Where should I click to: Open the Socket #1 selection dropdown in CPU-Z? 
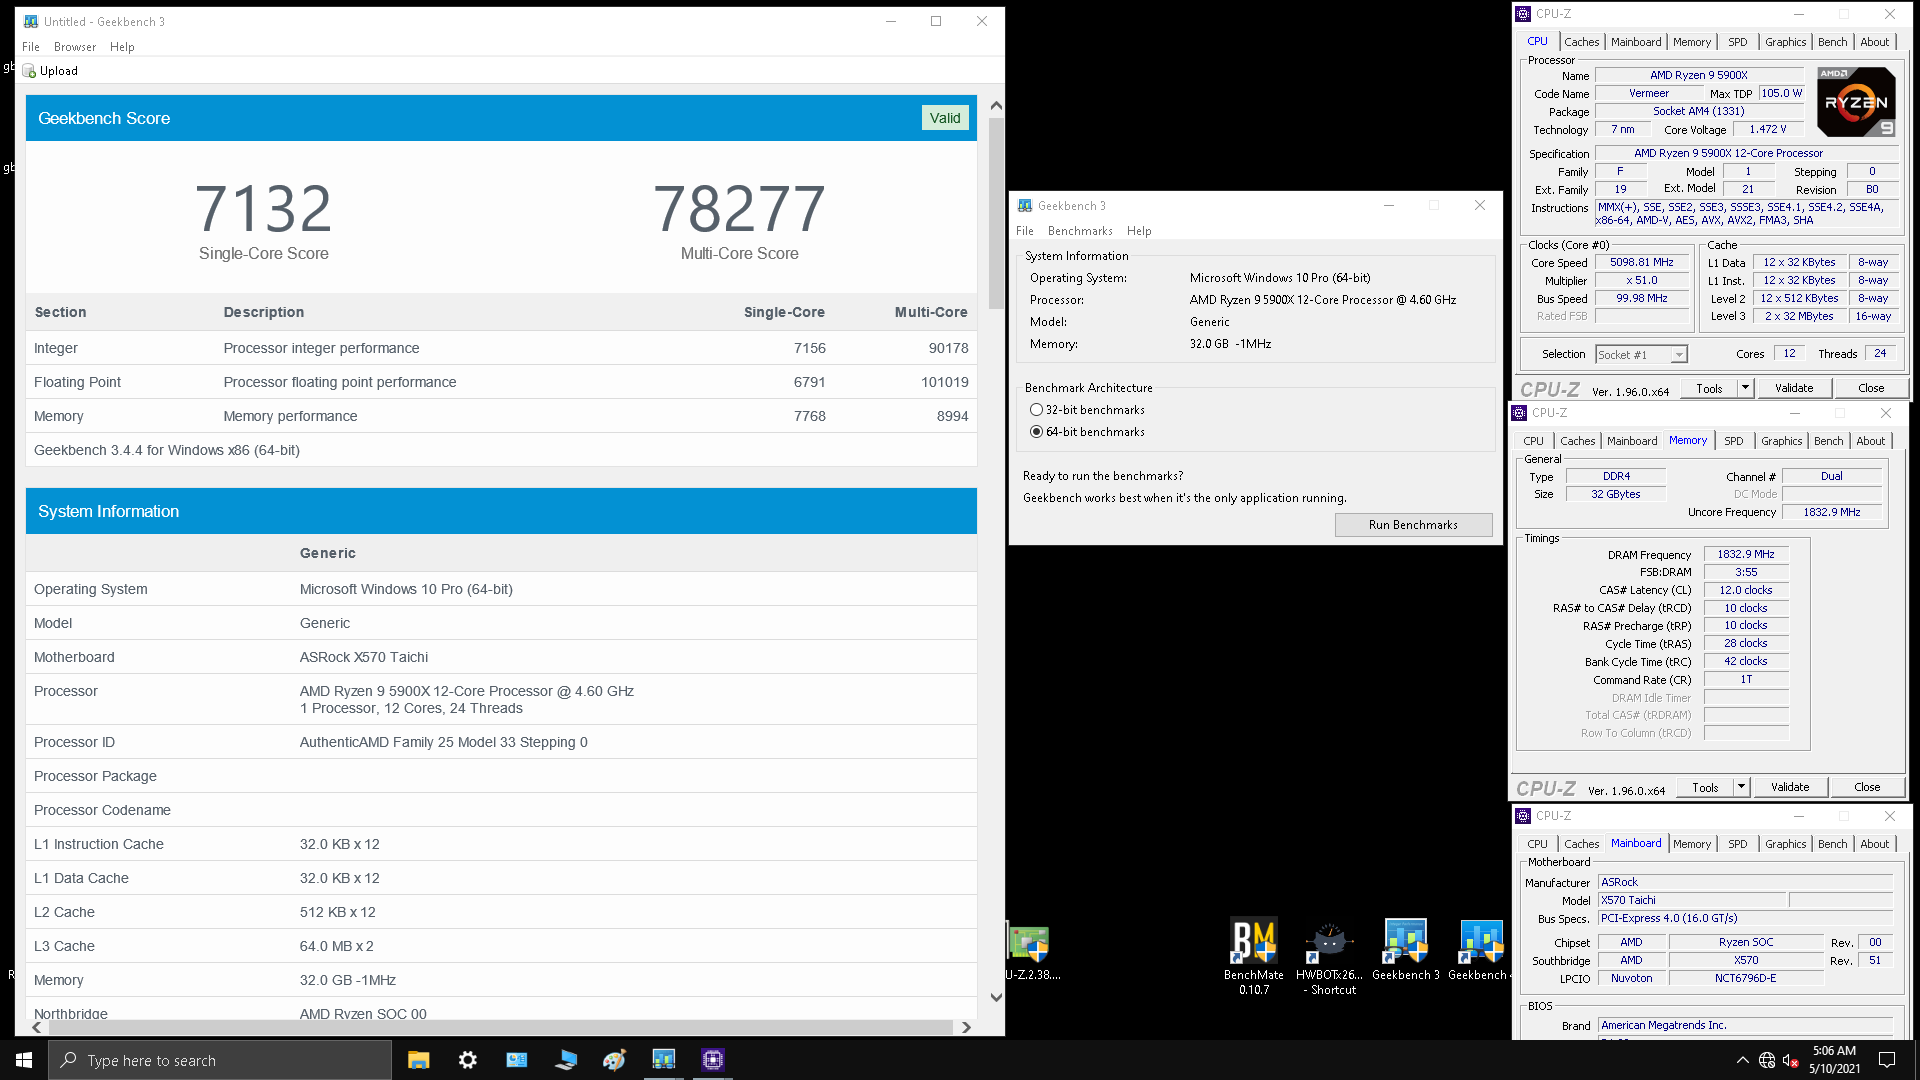[x=1641, y=355]
